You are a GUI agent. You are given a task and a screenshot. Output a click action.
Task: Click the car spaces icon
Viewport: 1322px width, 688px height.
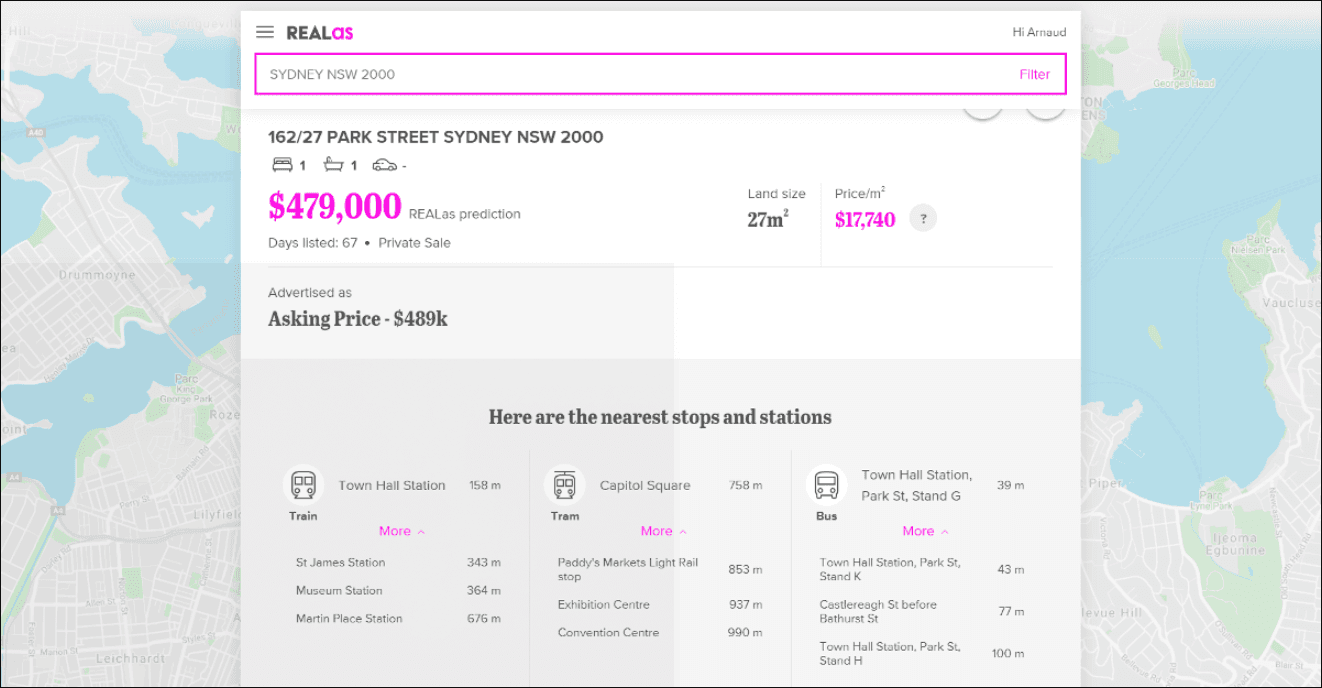pyautogui.click(x=385, y=165)
